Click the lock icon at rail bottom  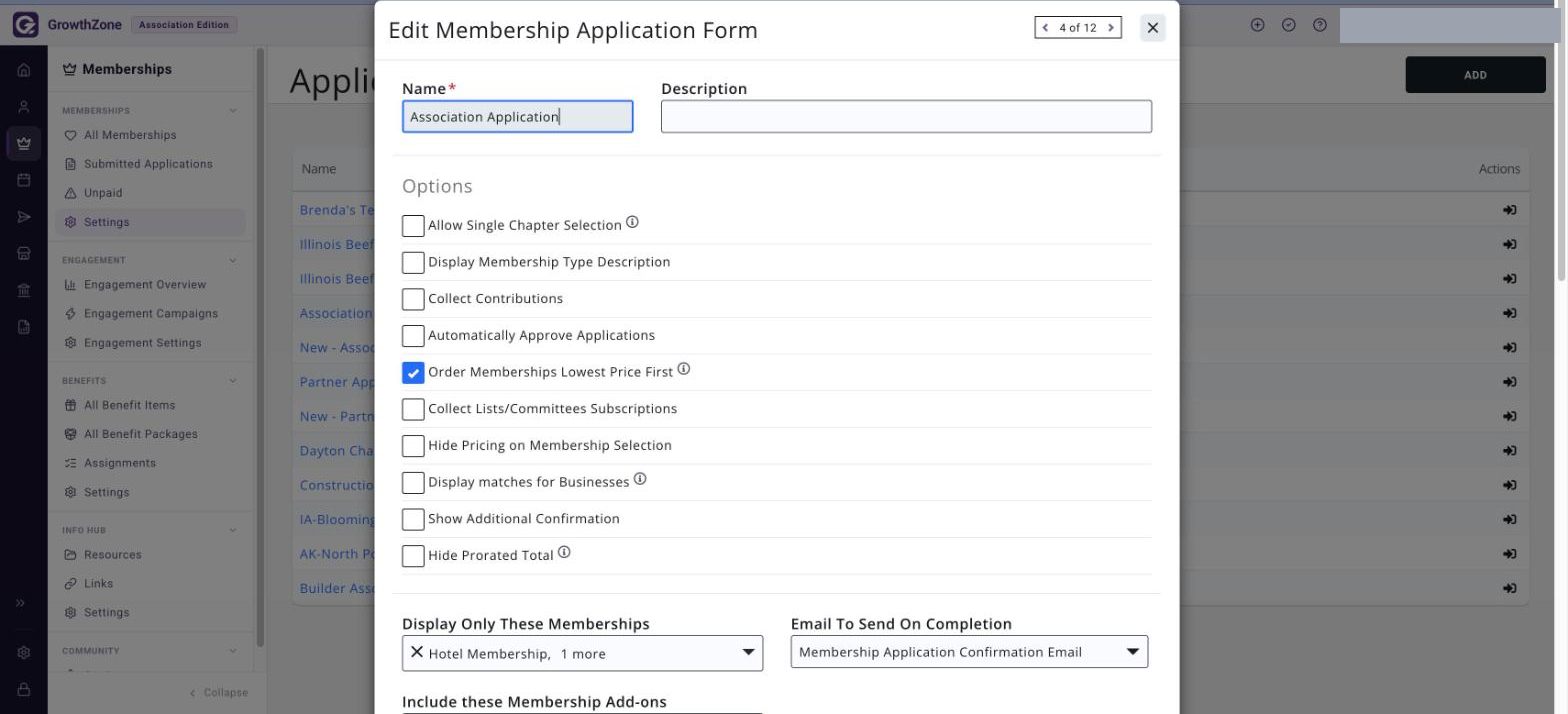tap(24, 690)
